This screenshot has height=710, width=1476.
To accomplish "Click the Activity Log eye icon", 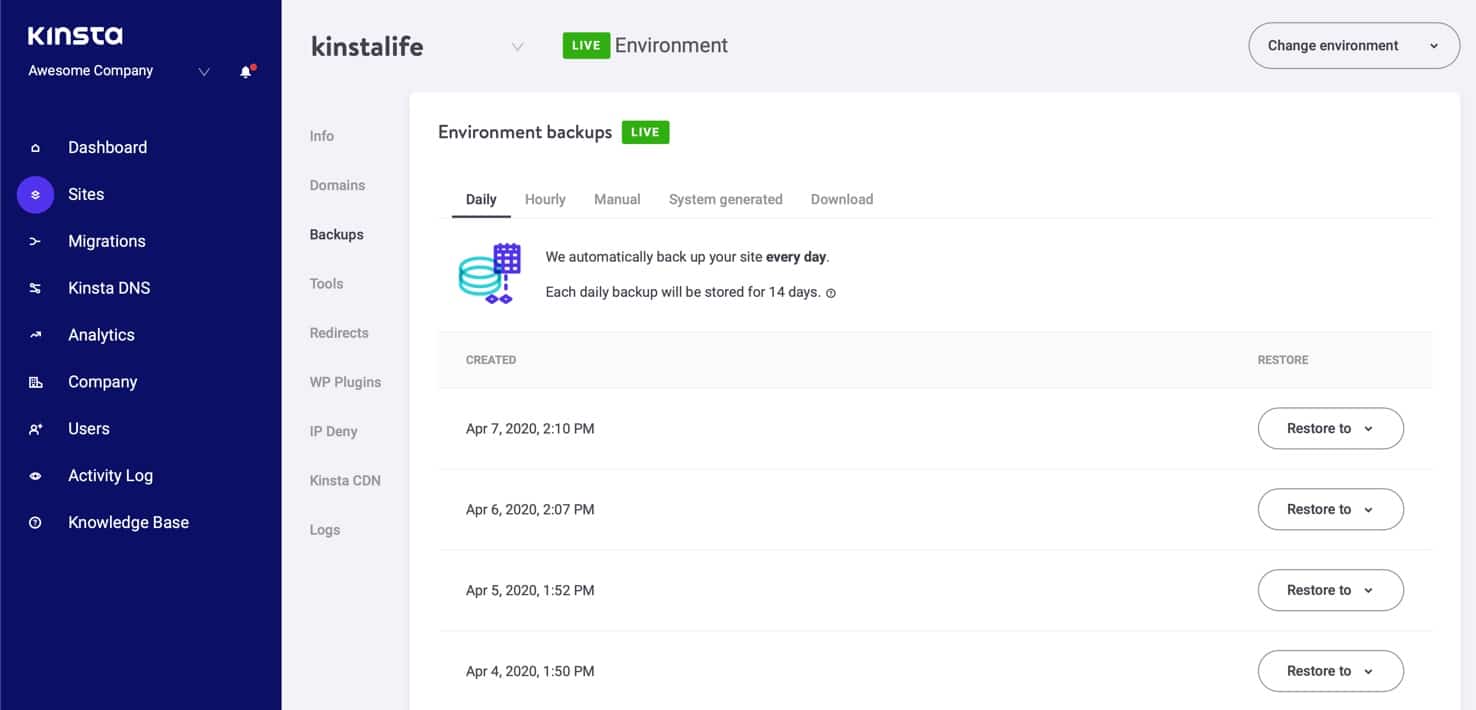I will [x=36, y=476].
